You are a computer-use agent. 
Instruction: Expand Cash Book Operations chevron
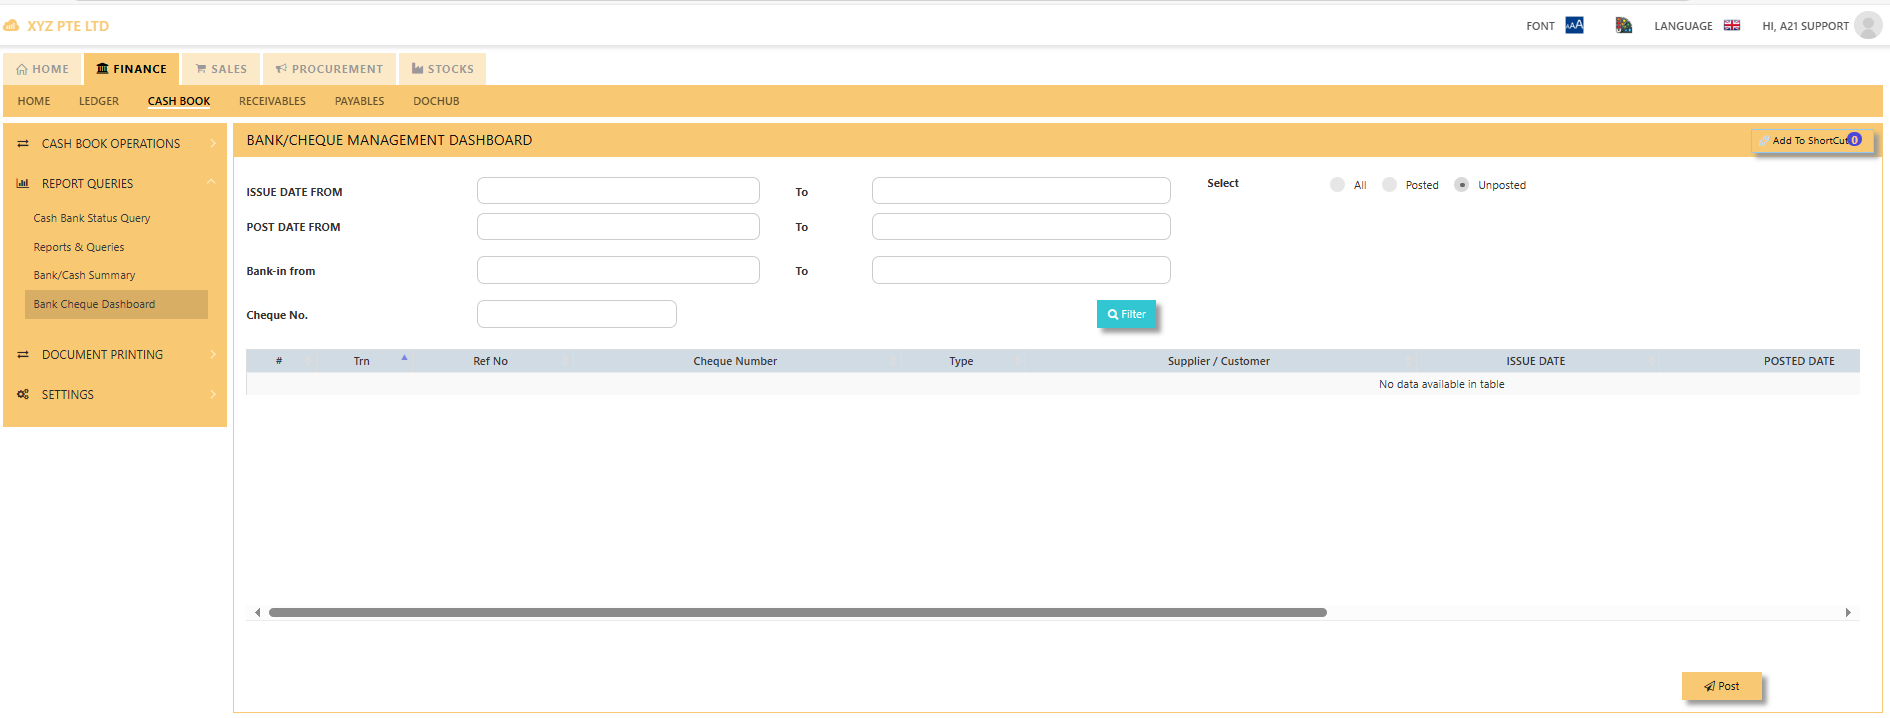[x=212, y=144]
